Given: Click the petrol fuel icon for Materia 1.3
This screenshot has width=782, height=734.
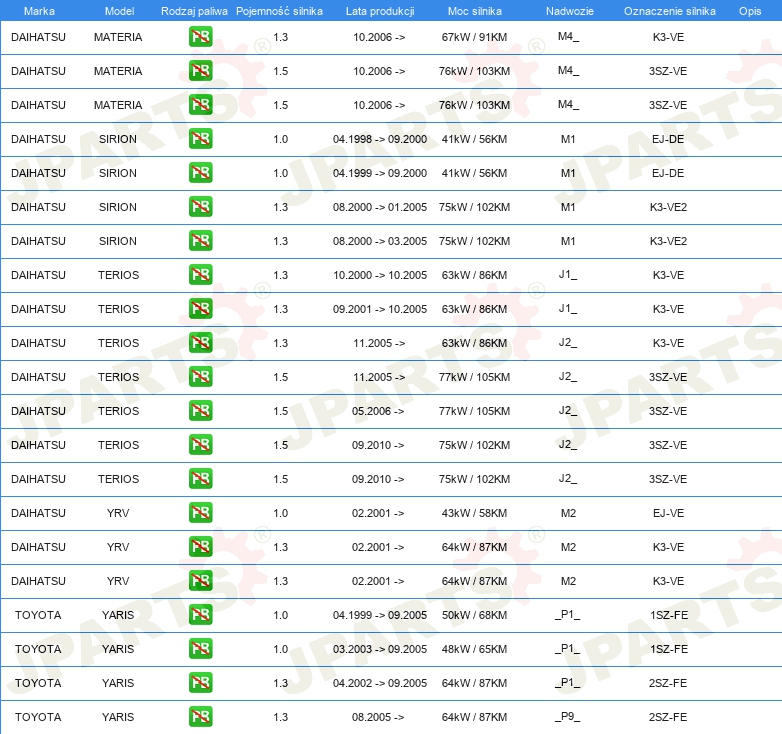Looking at the screenshot, I should click(x=200, y=37).
